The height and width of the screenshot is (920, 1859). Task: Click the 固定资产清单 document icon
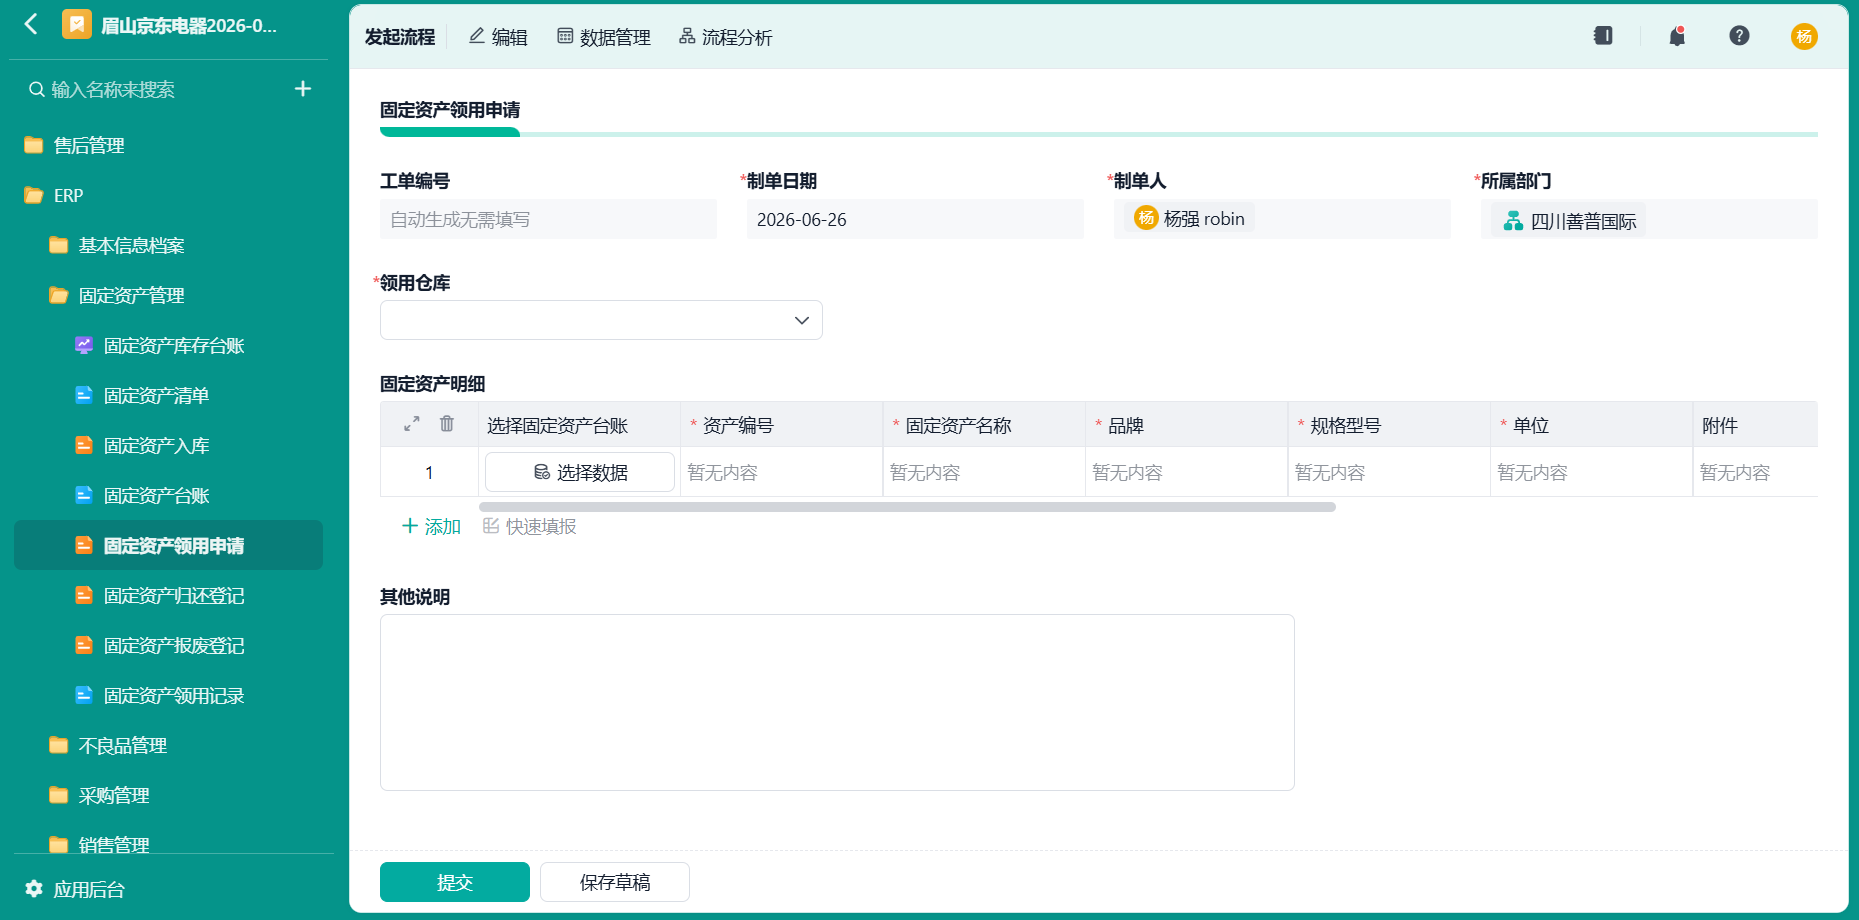pos(84,395)
